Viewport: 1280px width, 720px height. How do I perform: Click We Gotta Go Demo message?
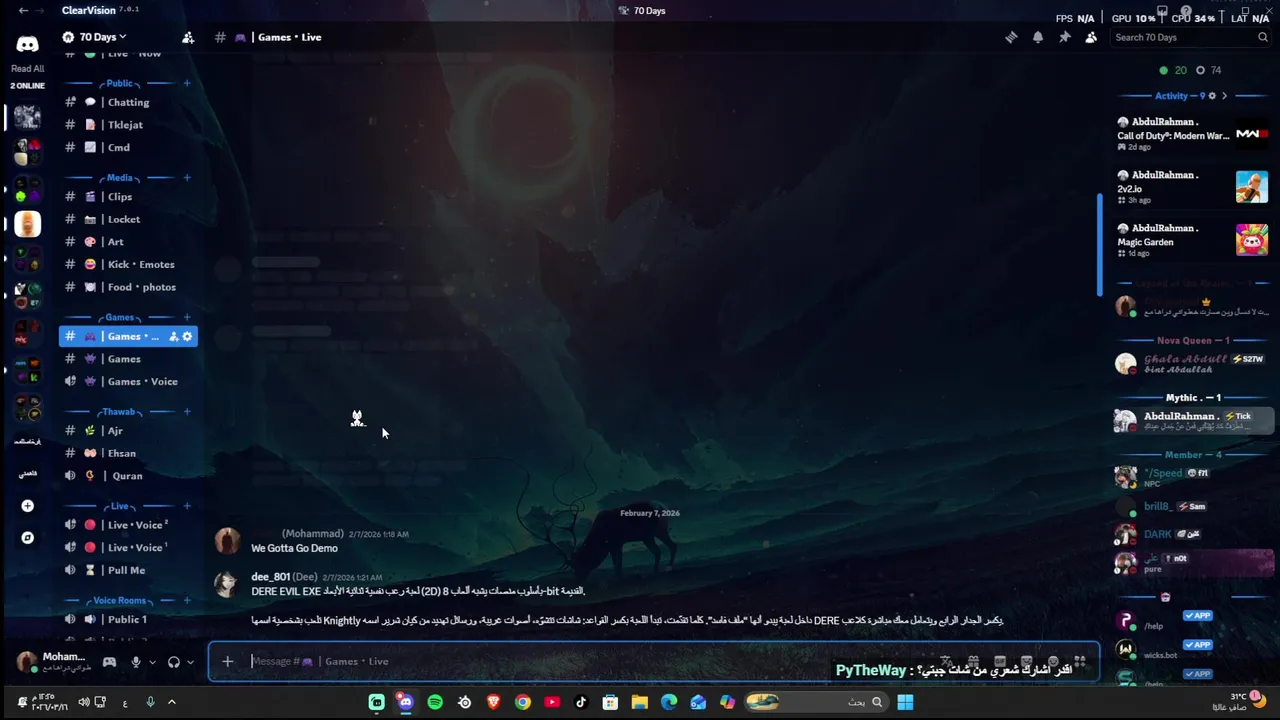(294, 548)
